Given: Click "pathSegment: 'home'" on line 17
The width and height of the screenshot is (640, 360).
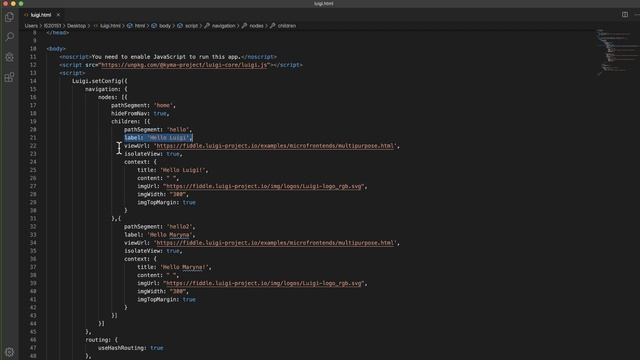Looking at the screenshot, I should [x=143, y=105].
